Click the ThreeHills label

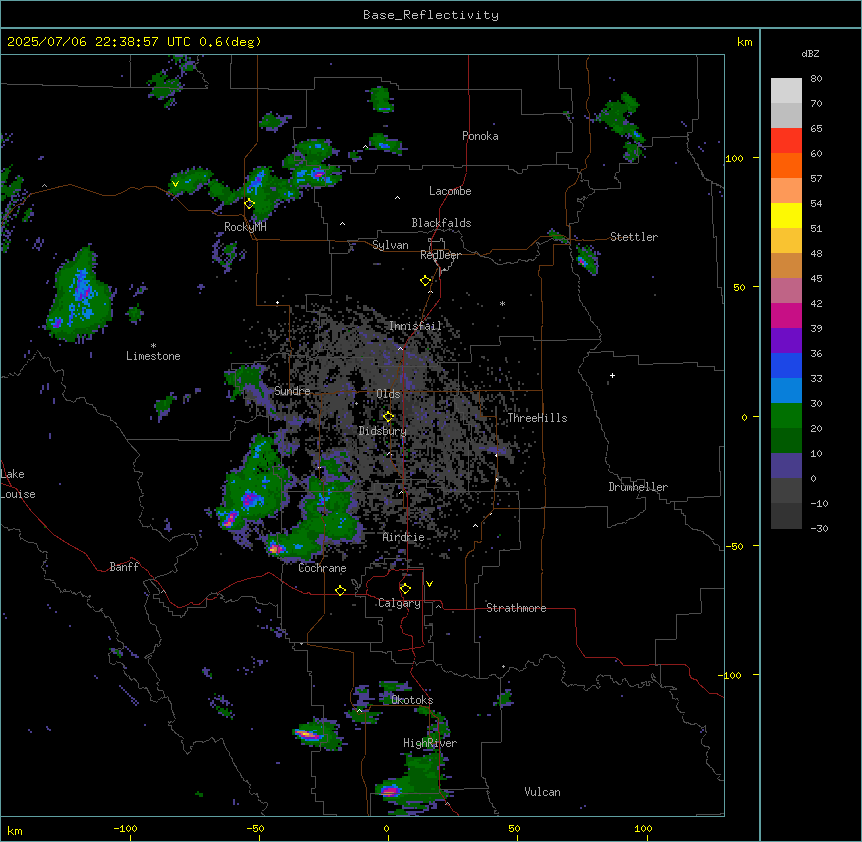click(537, 418)
